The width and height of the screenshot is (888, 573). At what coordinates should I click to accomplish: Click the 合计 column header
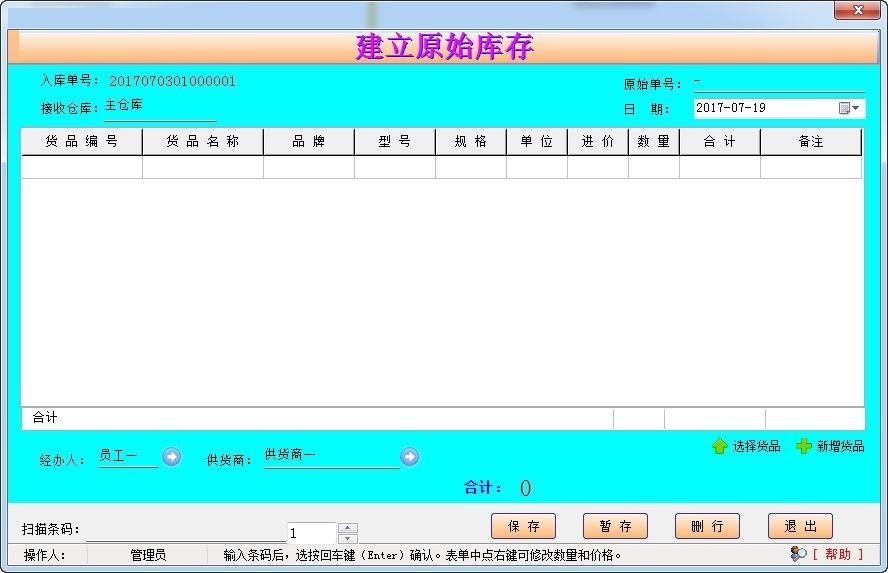(x=720, y=142)
